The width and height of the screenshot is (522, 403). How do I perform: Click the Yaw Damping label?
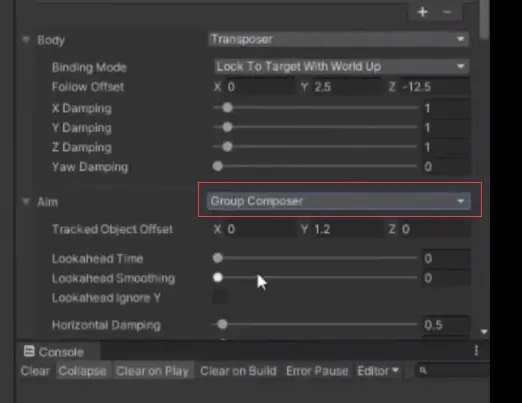click(90, 167)
